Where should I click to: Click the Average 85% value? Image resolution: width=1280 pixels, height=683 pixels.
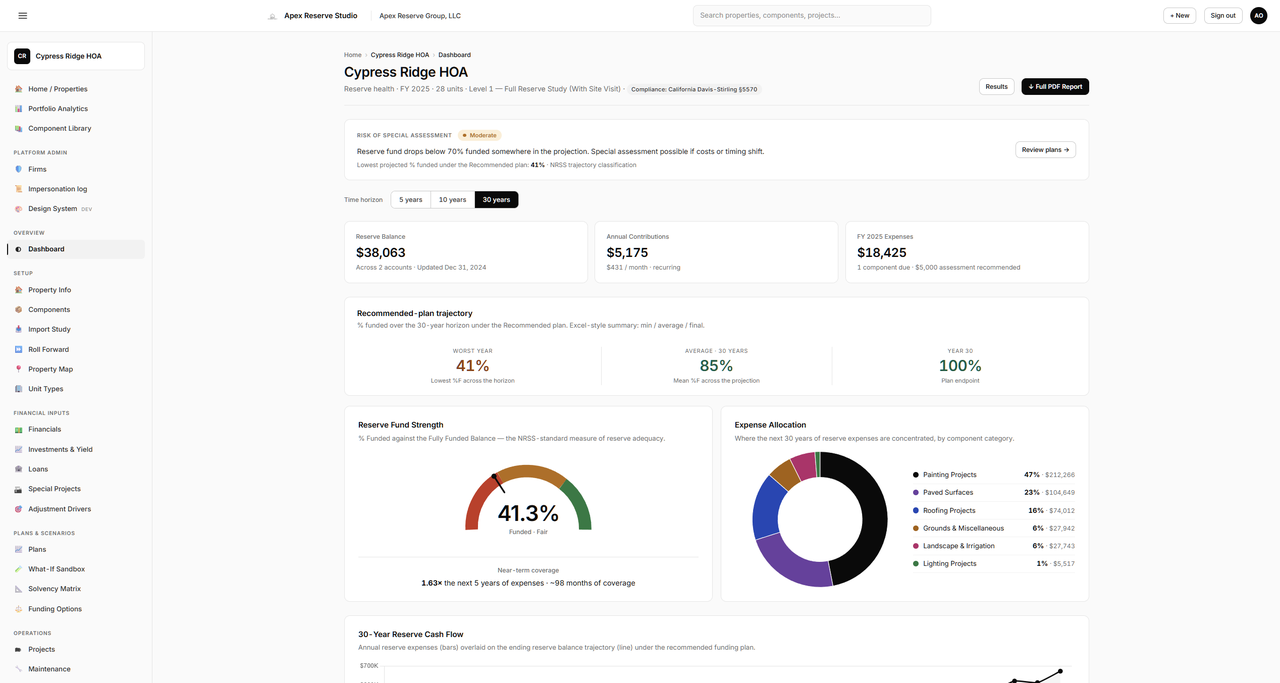pos(716,366)
